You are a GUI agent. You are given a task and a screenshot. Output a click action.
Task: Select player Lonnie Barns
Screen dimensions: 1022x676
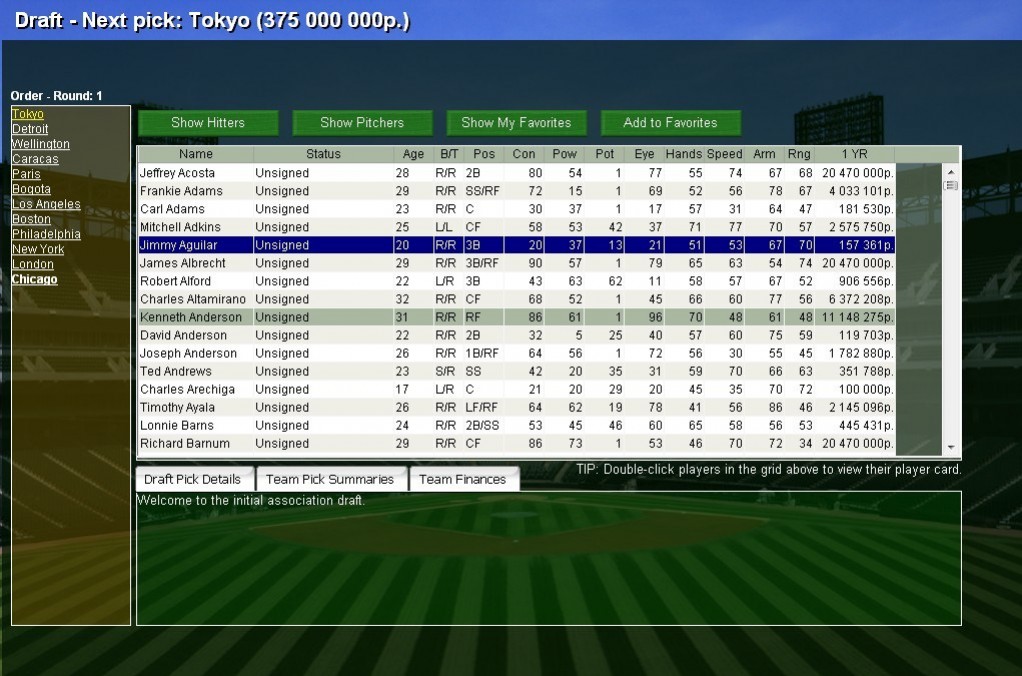coord(516,426)
